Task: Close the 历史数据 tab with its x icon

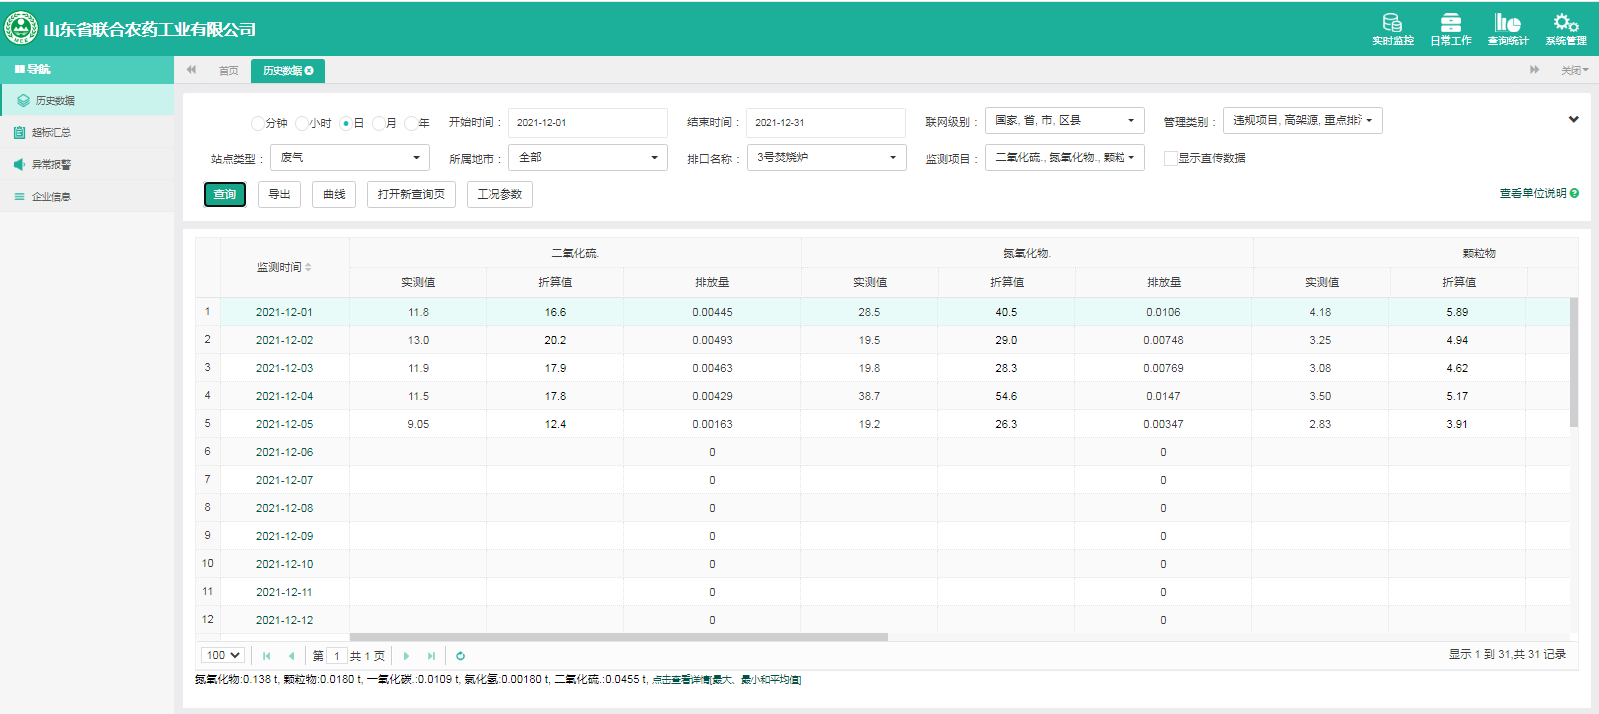Action: coord(310,71)
